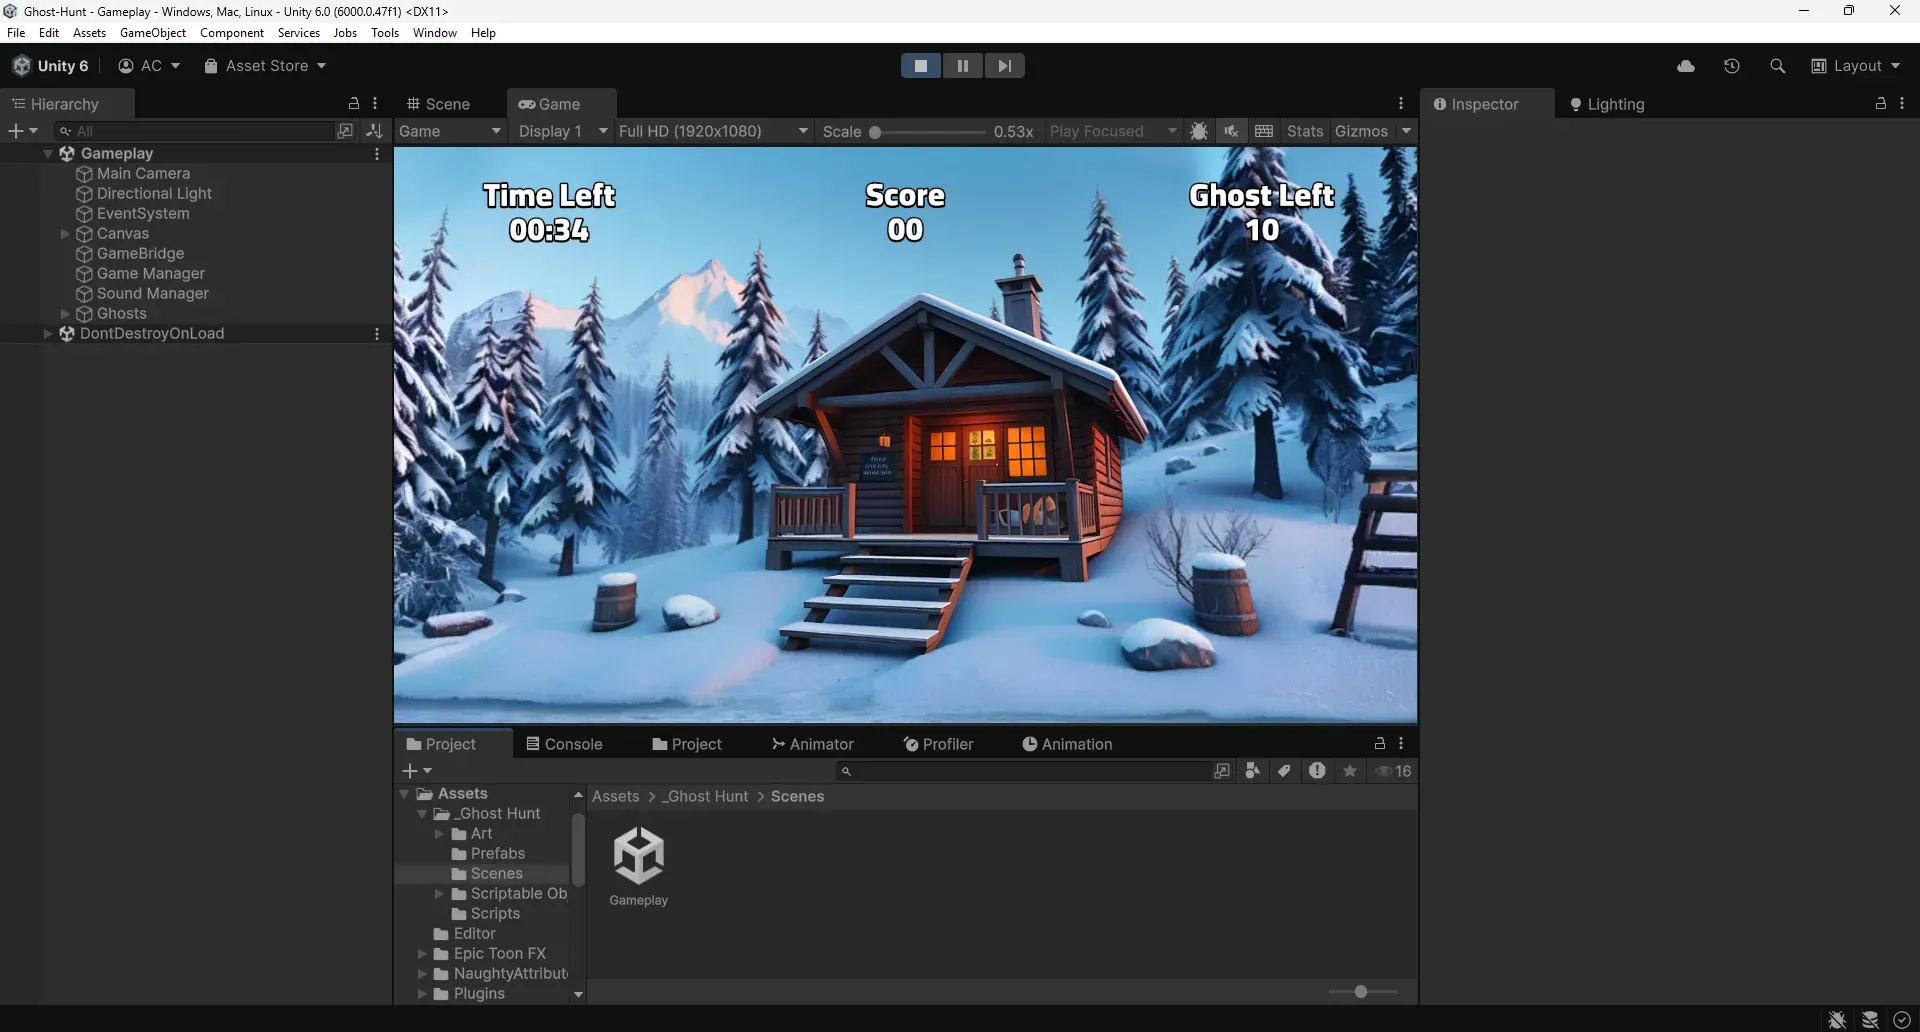Open the Game view three-dot menu
Image resolution: width=1920 pixels, height=1032 pixels.
point(1401,104)
